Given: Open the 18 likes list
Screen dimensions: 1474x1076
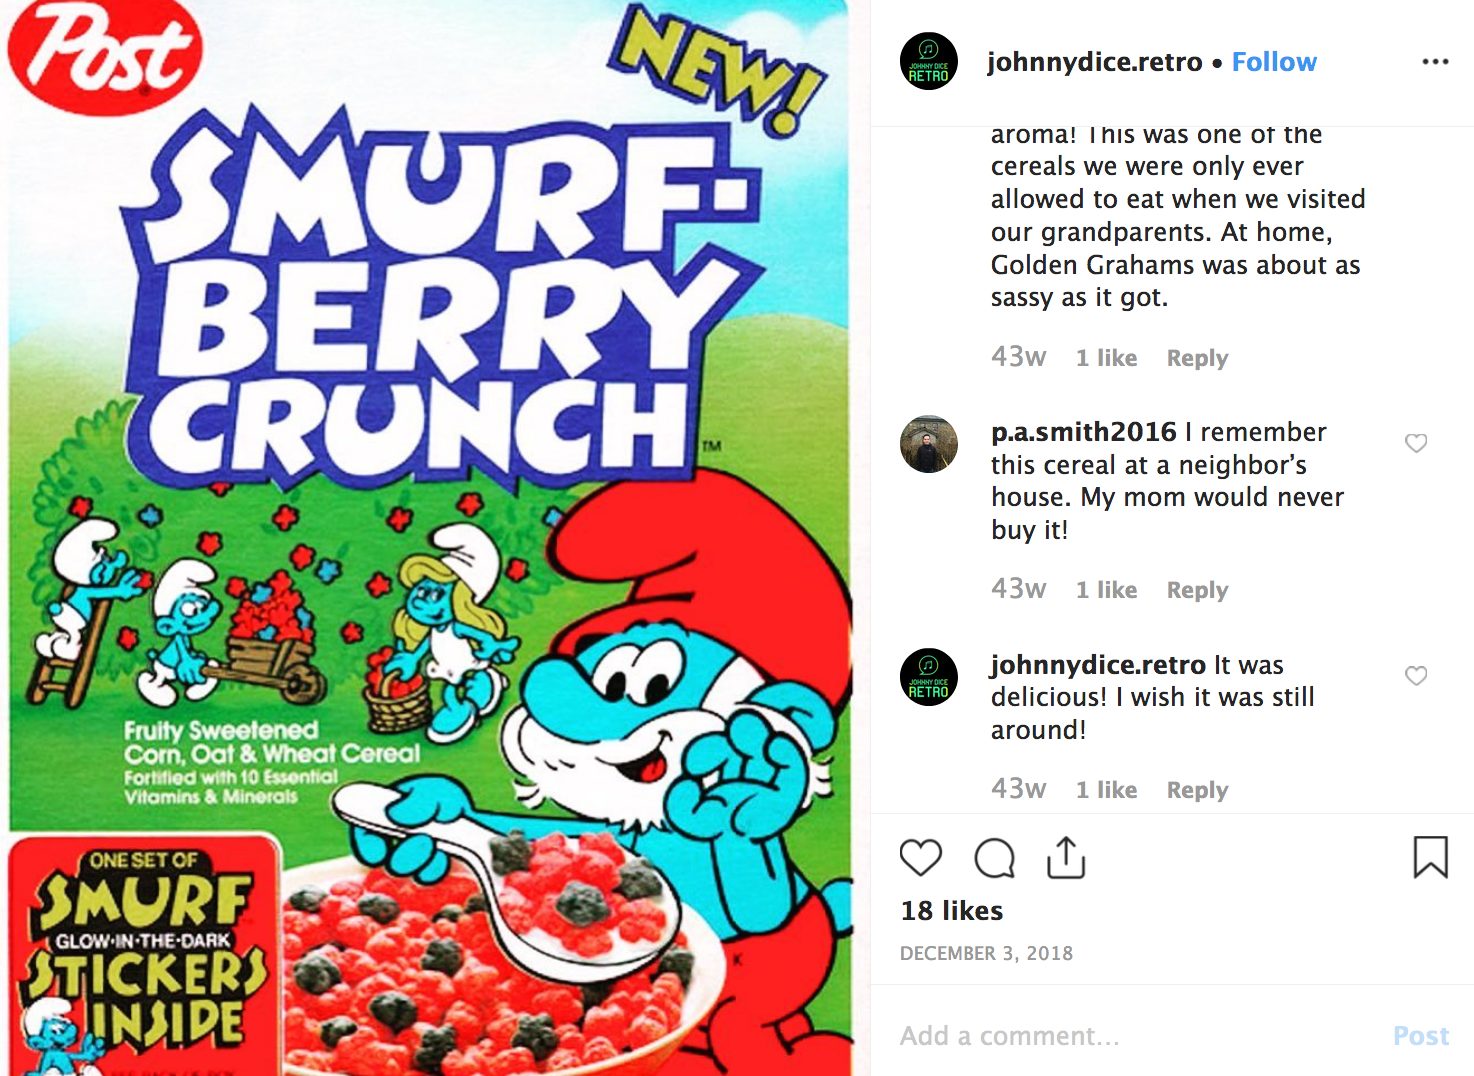Looking at the screenshot, I should pyautogui.click(x=952, y=911).
